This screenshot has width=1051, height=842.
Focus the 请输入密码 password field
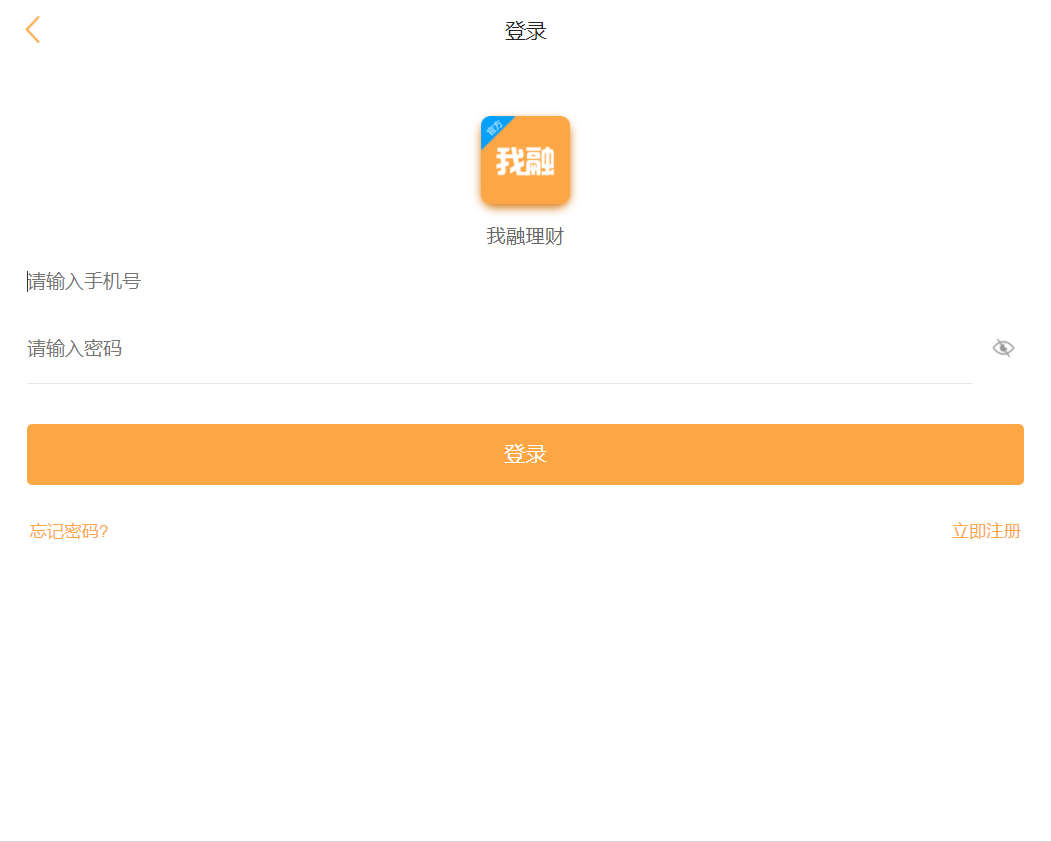[500, 349]
